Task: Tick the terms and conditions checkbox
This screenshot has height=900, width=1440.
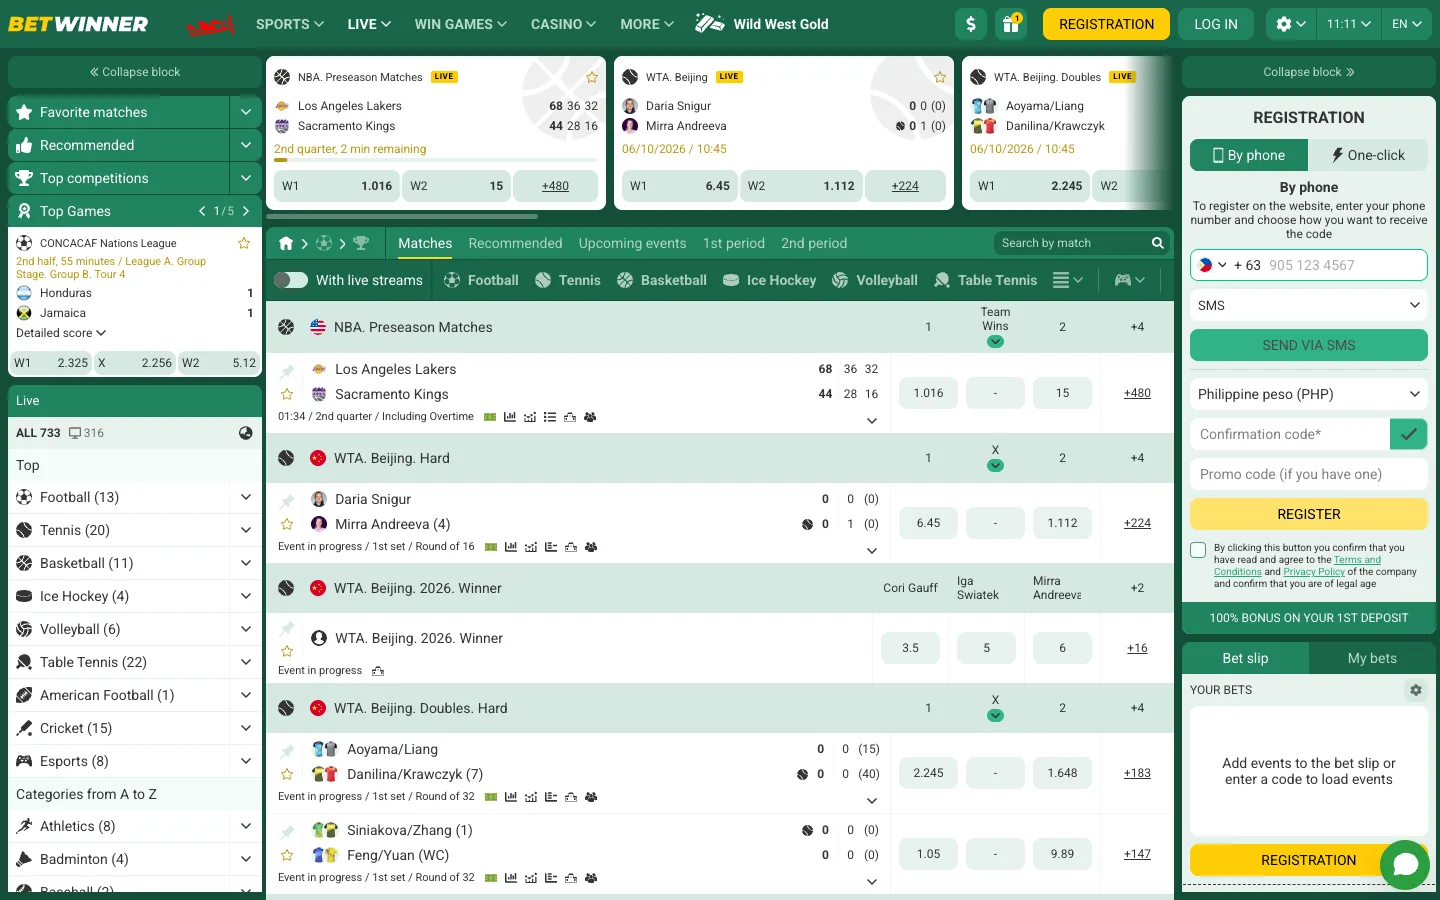Action: pos(1198,550)
